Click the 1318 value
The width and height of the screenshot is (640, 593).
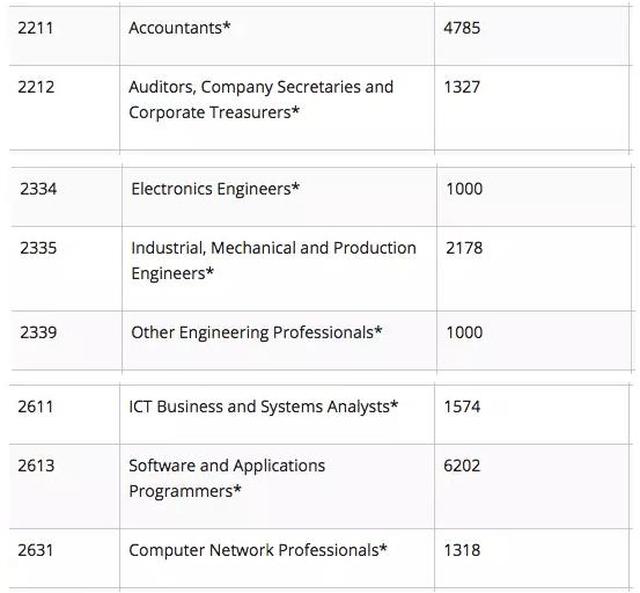click(x=462, y=551)
